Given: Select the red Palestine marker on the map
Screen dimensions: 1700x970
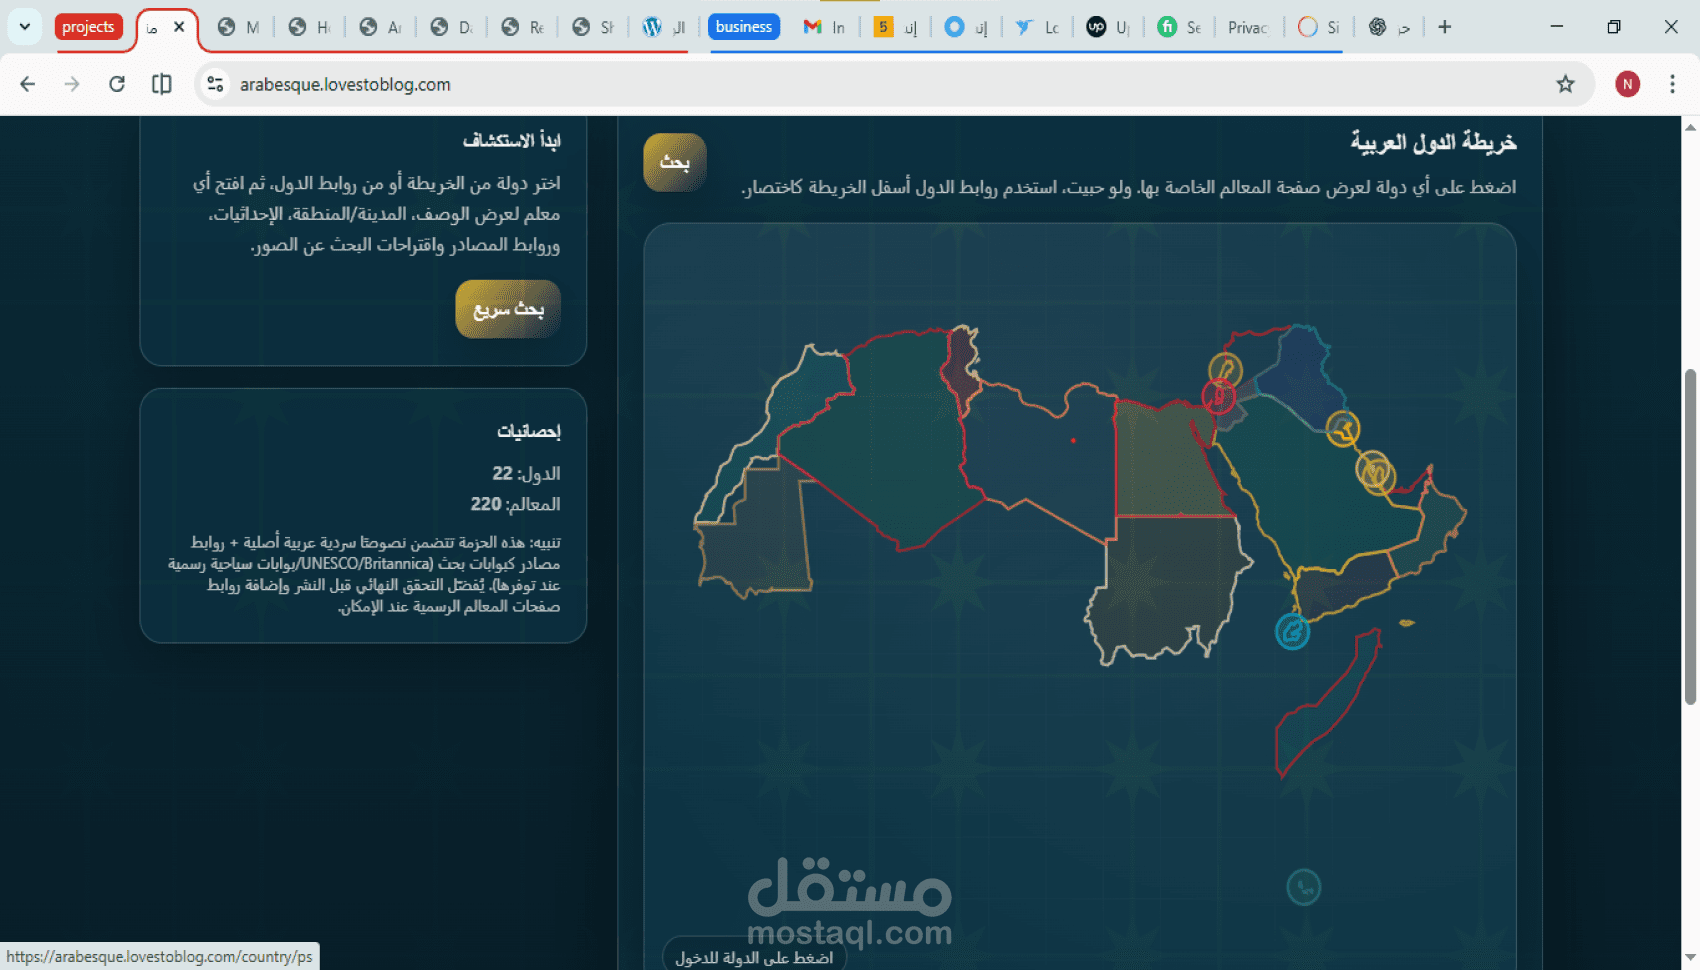Looking at the screenshot, I should tap(1218, 396).
